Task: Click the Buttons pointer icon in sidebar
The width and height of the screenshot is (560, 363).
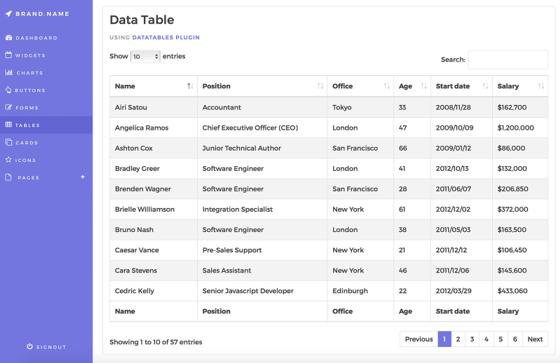Action: (9, 90)
